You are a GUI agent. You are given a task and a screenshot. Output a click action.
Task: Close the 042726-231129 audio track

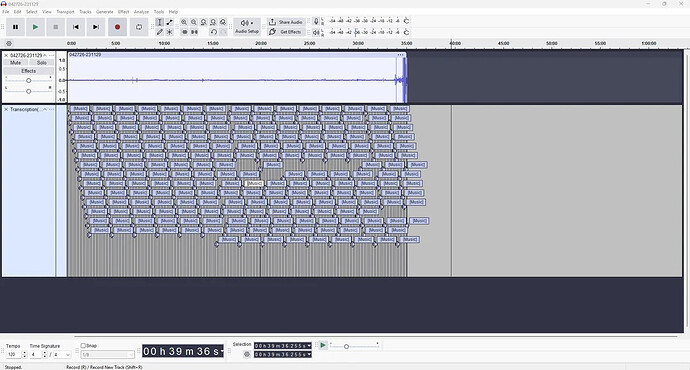6,55
